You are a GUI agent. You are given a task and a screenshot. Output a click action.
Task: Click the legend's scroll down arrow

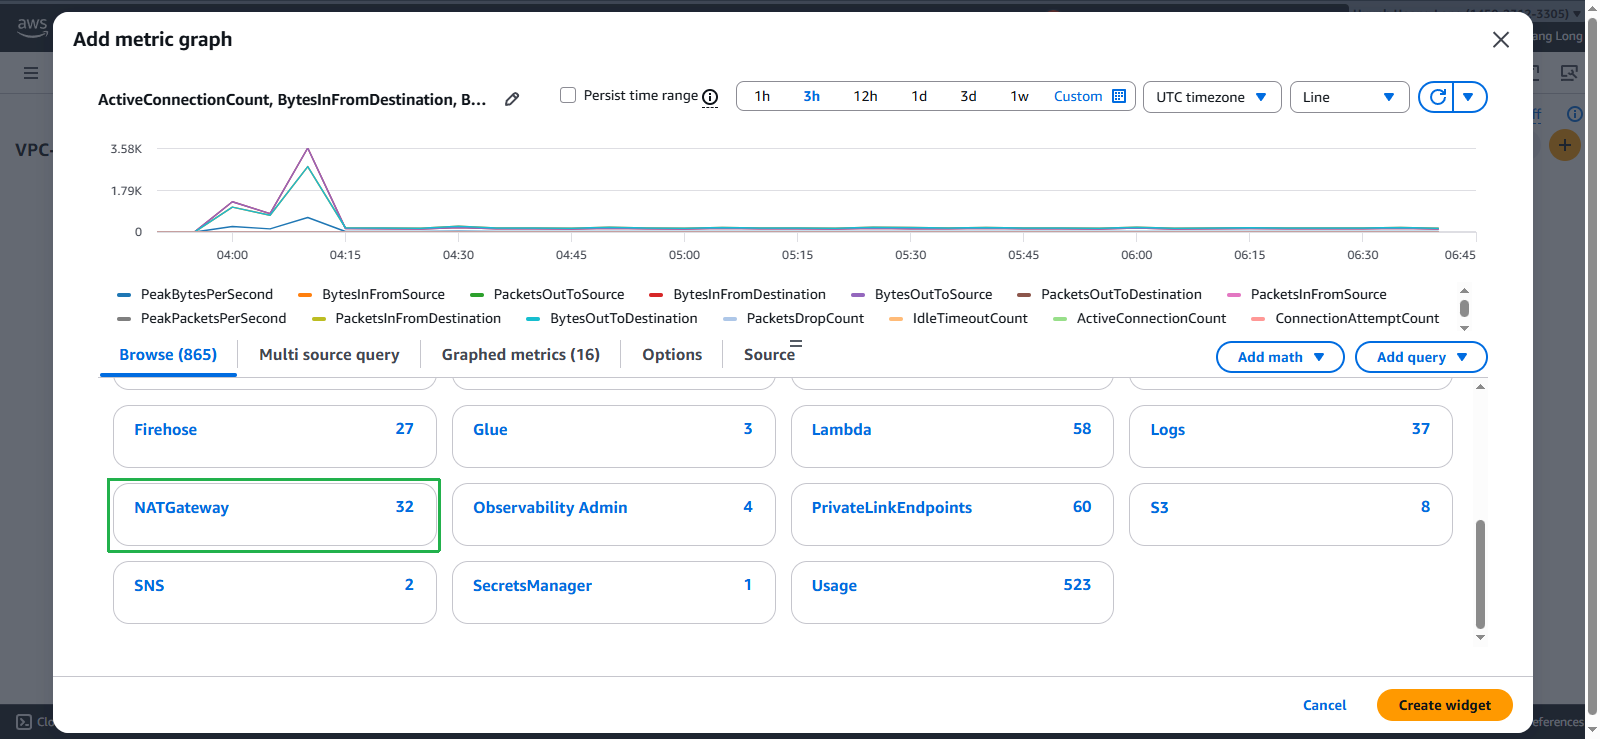[x=1464, y=328]
